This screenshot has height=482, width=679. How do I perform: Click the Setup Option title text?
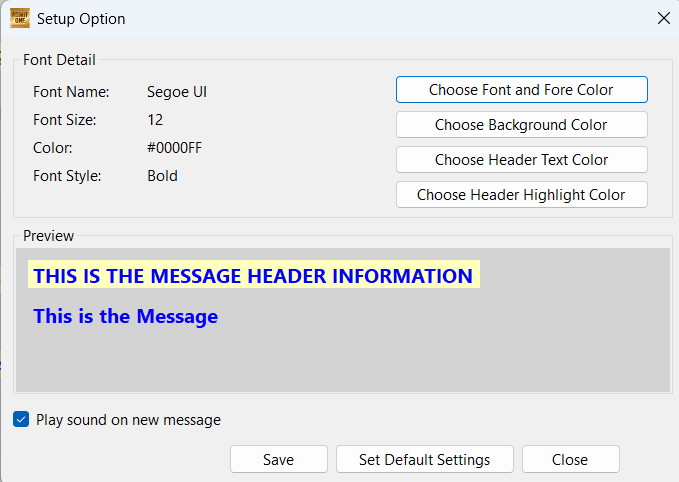(x=81, y=19)
